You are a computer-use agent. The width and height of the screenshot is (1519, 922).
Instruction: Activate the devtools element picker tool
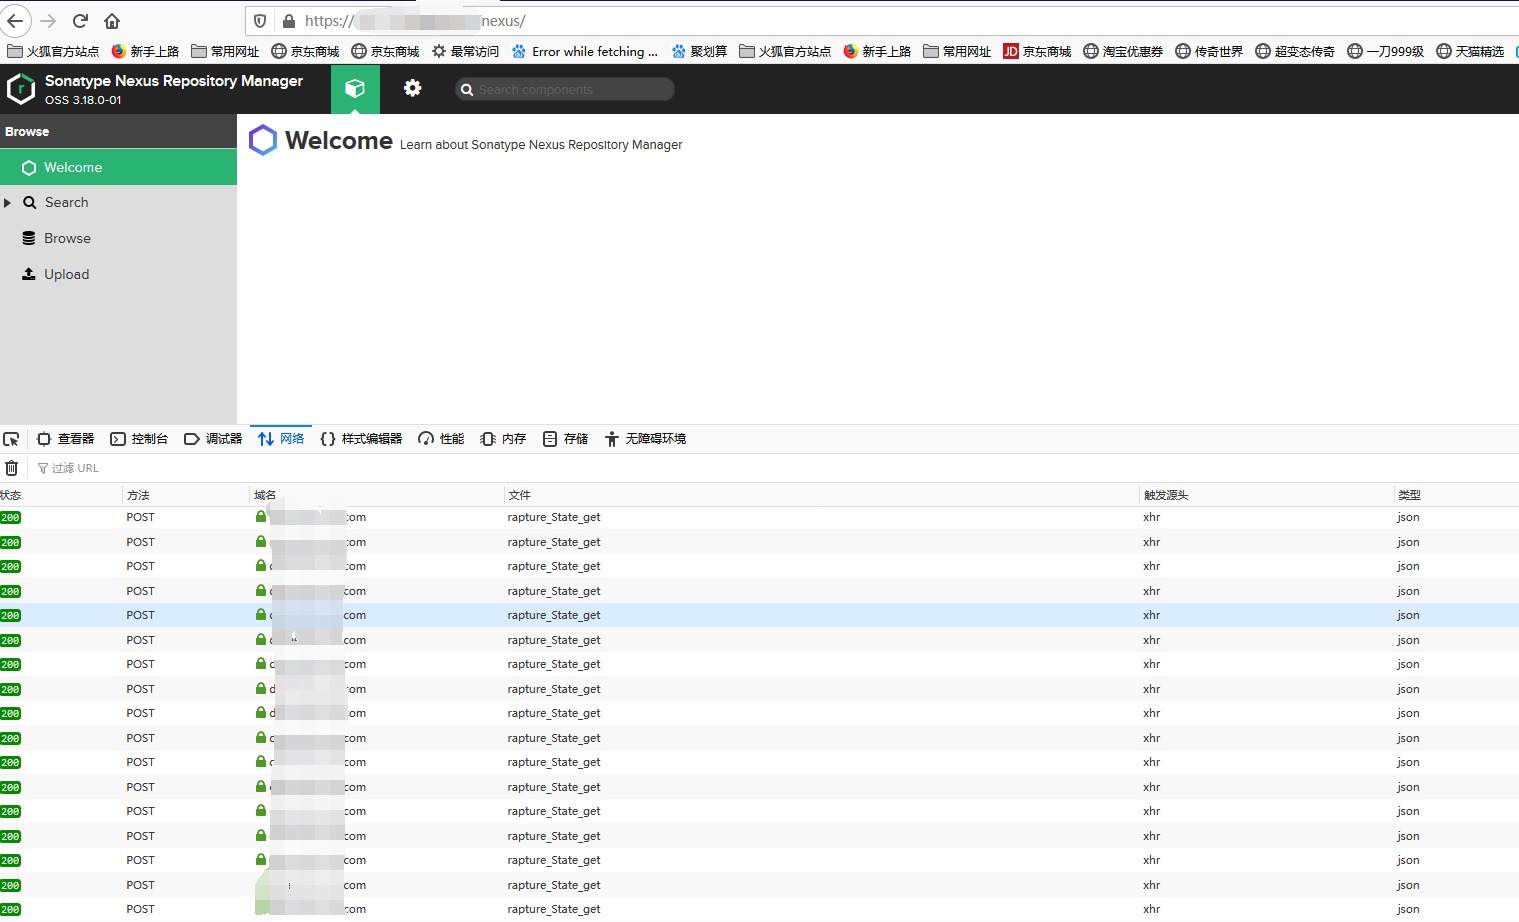tap(11, 438)
